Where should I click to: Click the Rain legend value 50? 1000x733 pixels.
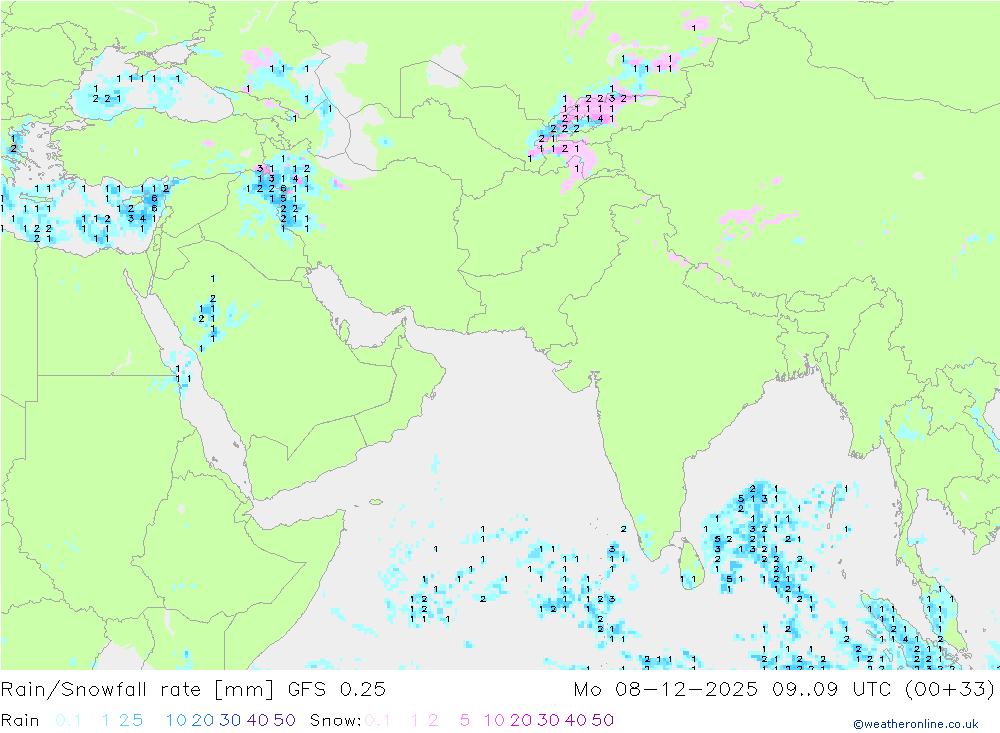coord(284,720)
